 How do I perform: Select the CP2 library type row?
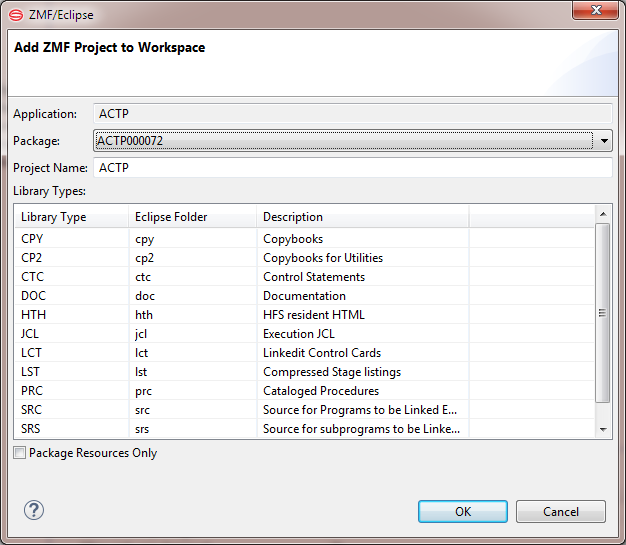pos(304,258)
